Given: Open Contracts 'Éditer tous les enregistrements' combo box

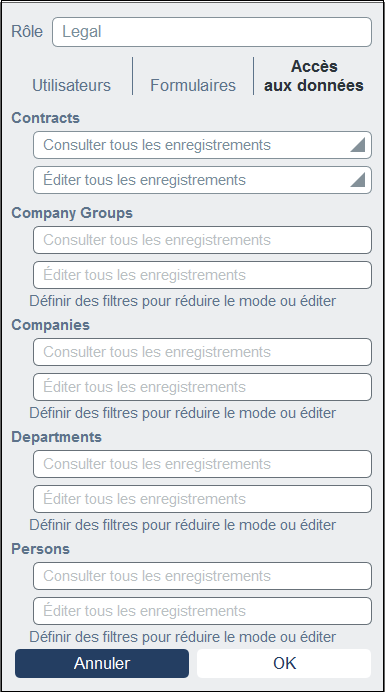Looking at the screenshot, I should click(202, 180).
